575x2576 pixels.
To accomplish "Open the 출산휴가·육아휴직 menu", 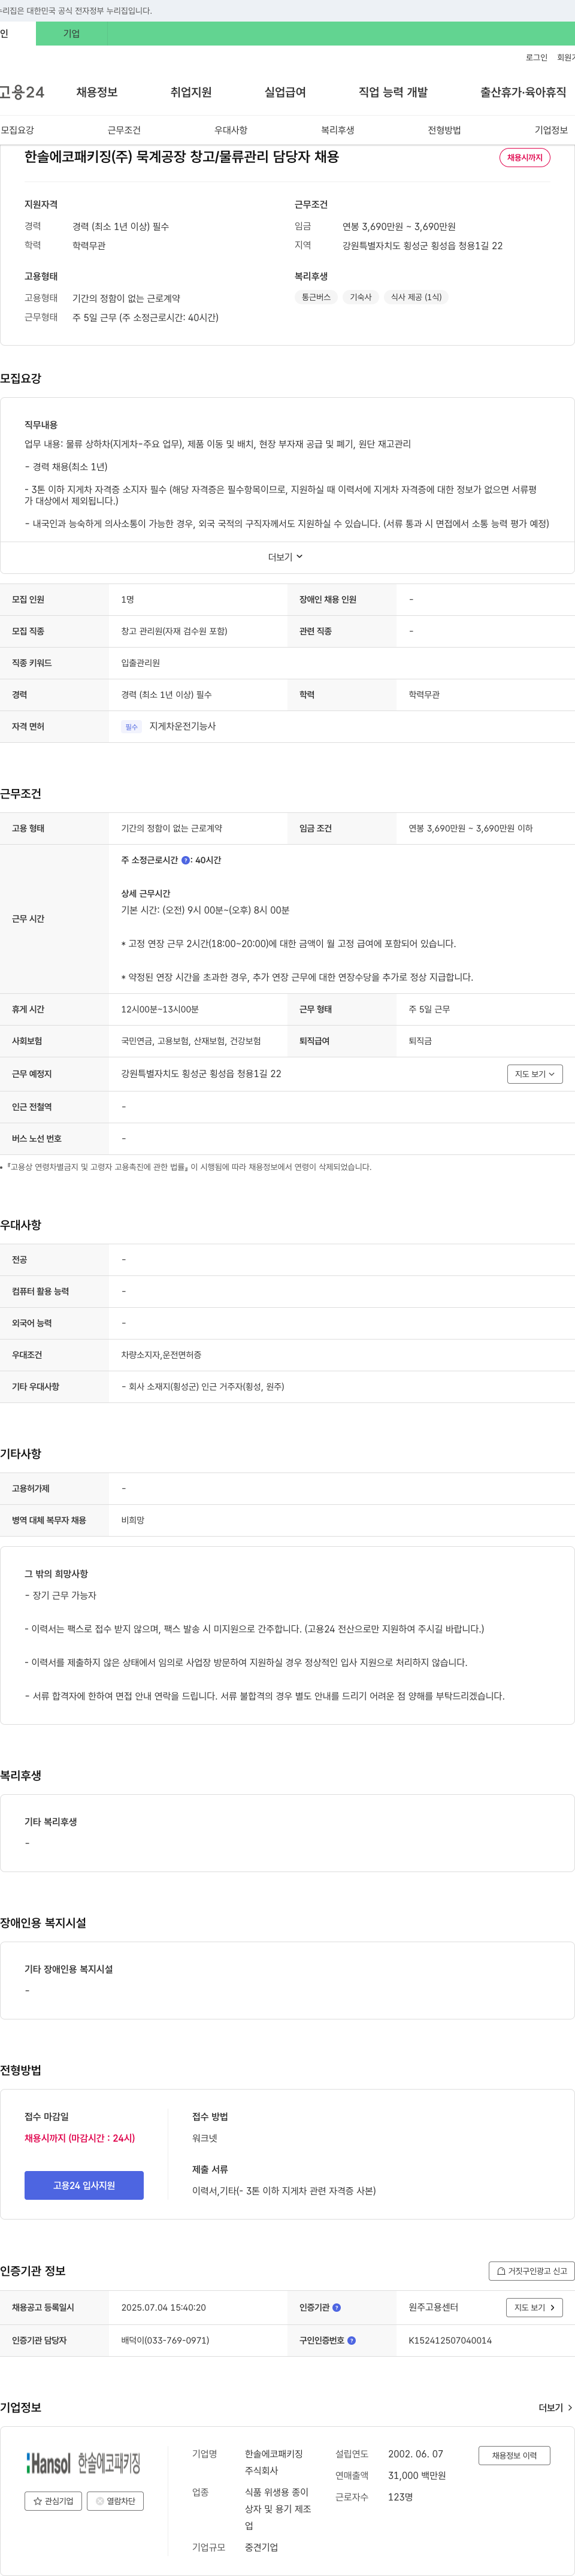I will click(523, 92).
